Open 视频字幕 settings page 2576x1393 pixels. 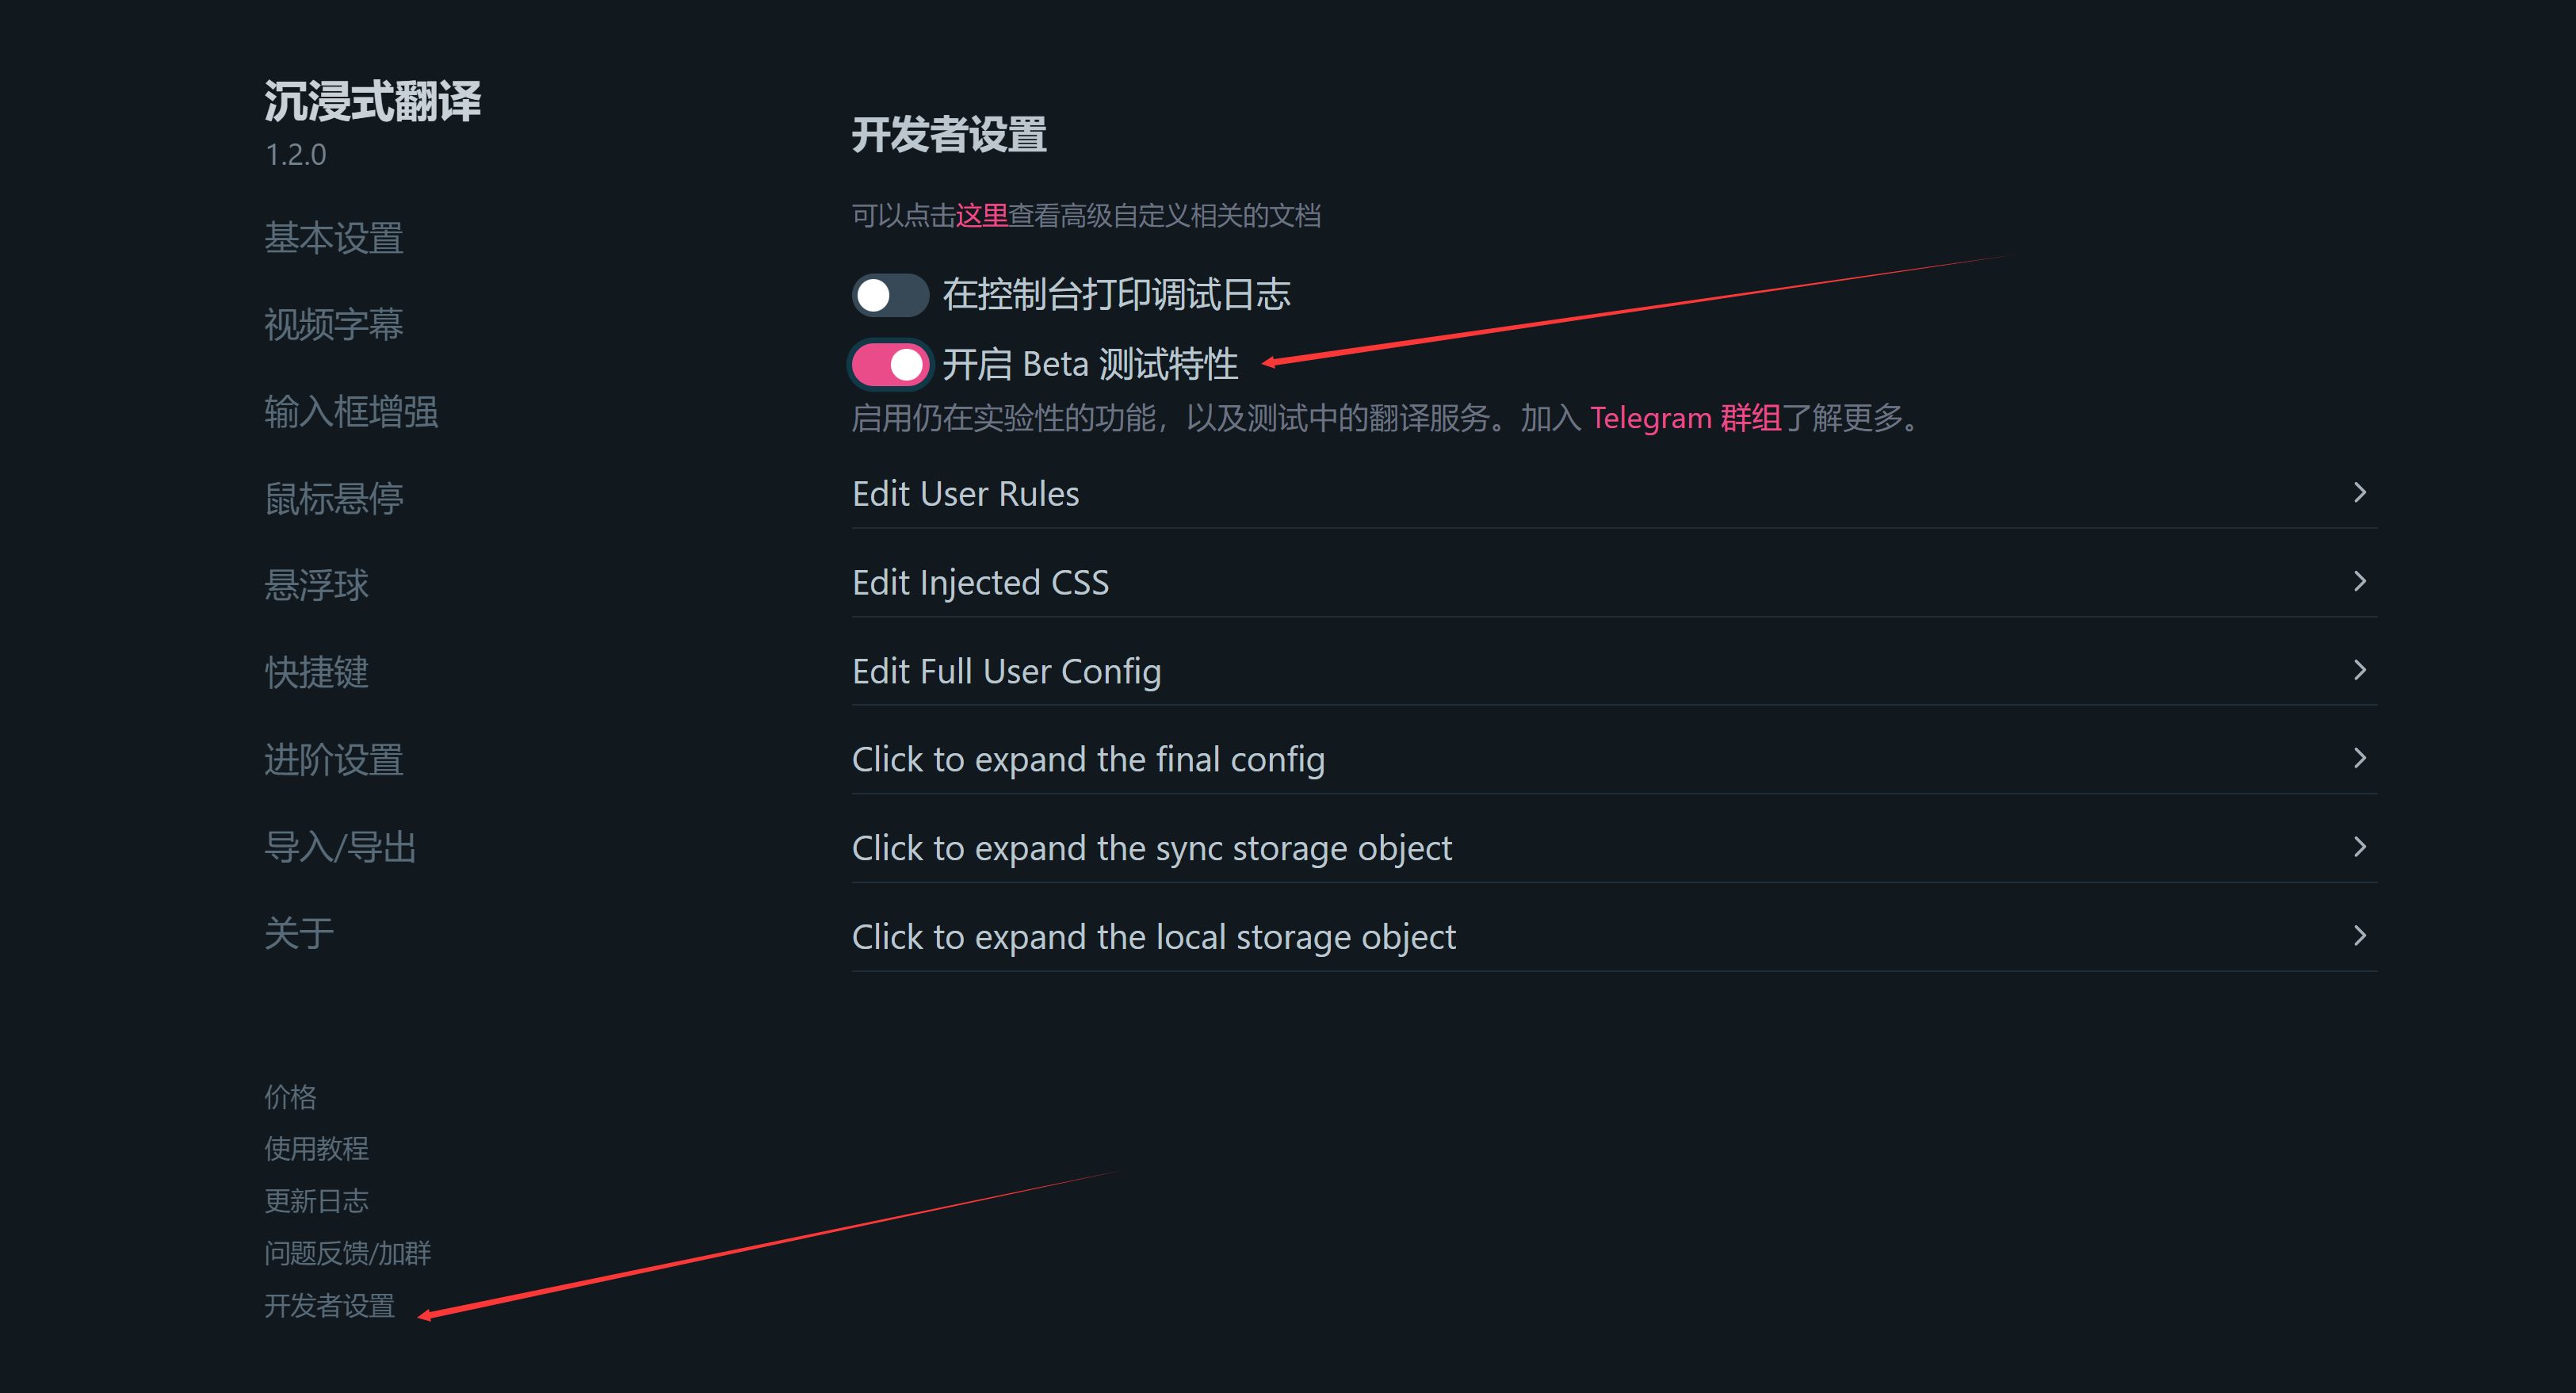pyautogui.click(x=334, y=324)
